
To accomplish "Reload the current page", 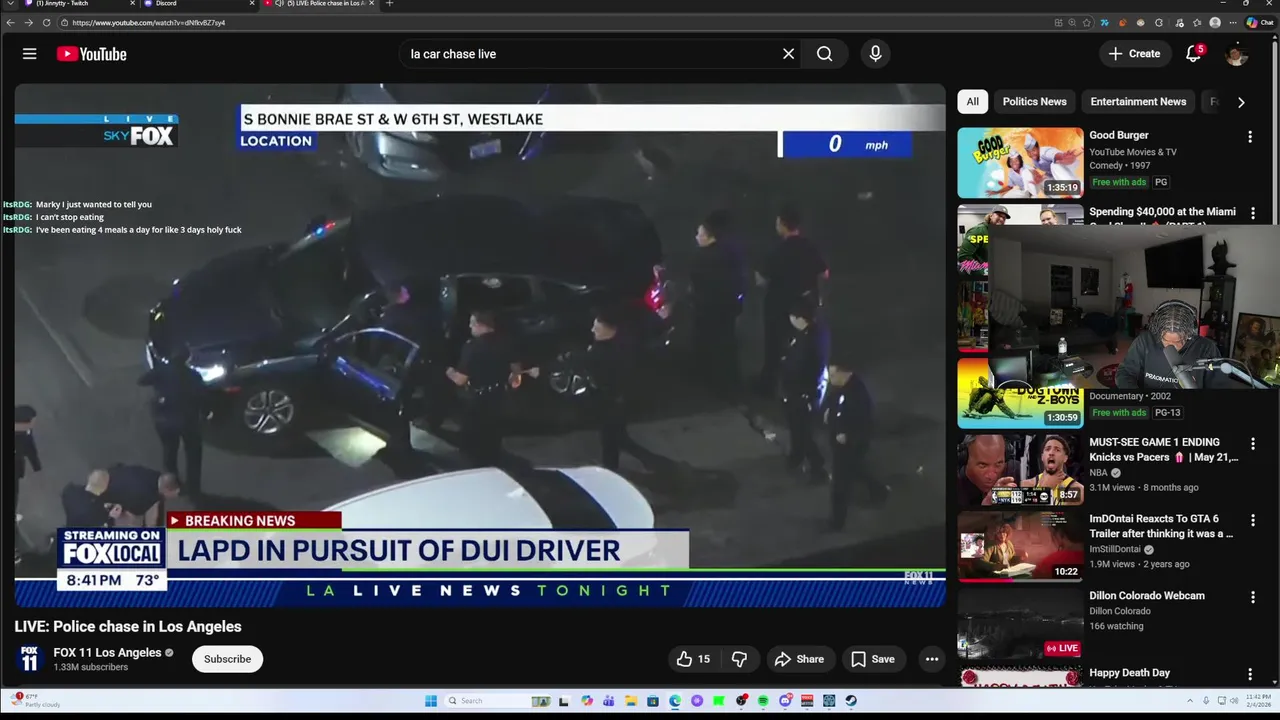I will click(46, 22).
